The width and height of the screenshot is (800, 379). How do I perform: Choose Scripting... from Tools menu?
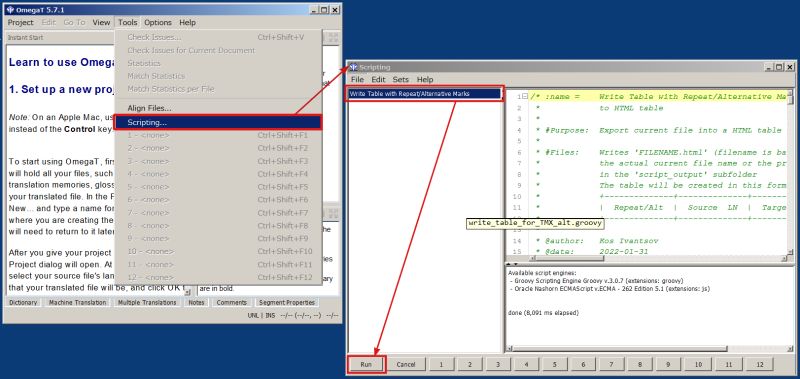pyautogui.click(x=218, y=122)
